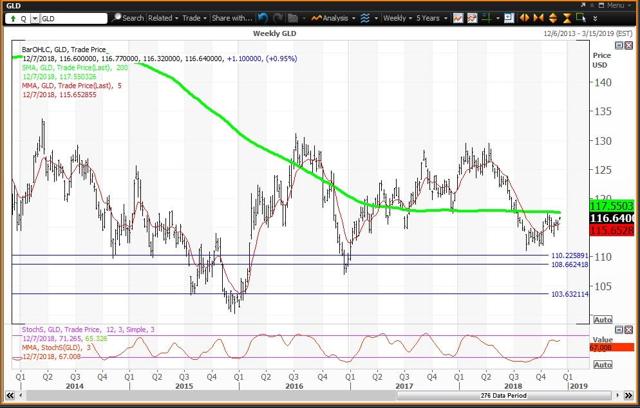This screenshot has width=640, height=408.
Task: Expand the crosshair tool dropdown arrow
Action: (x=497, y=18)
